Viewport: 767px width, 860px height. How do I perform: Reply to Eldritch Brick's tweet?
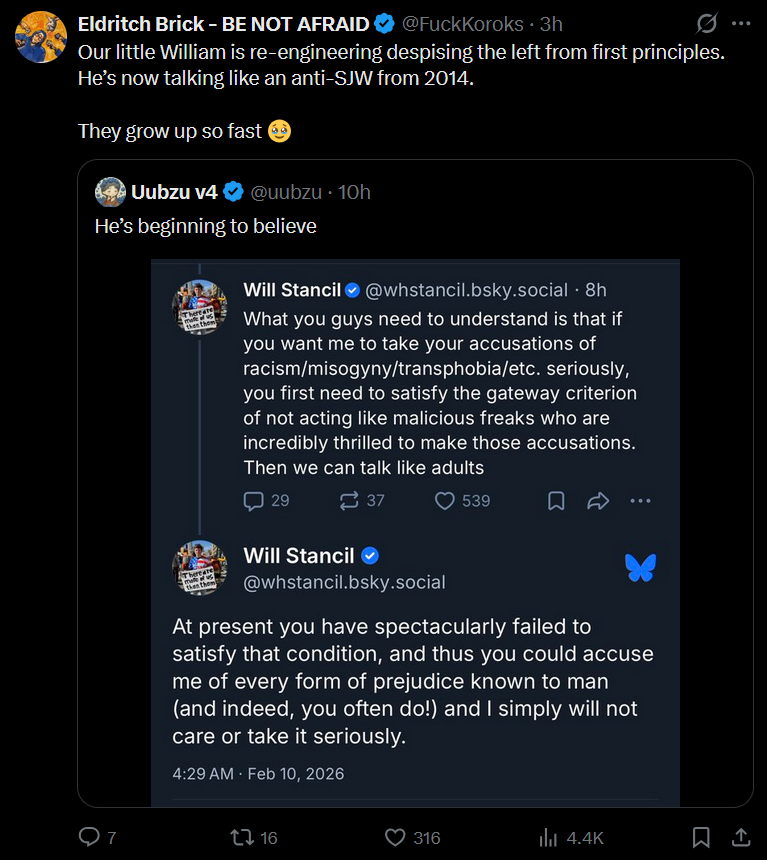90,837
